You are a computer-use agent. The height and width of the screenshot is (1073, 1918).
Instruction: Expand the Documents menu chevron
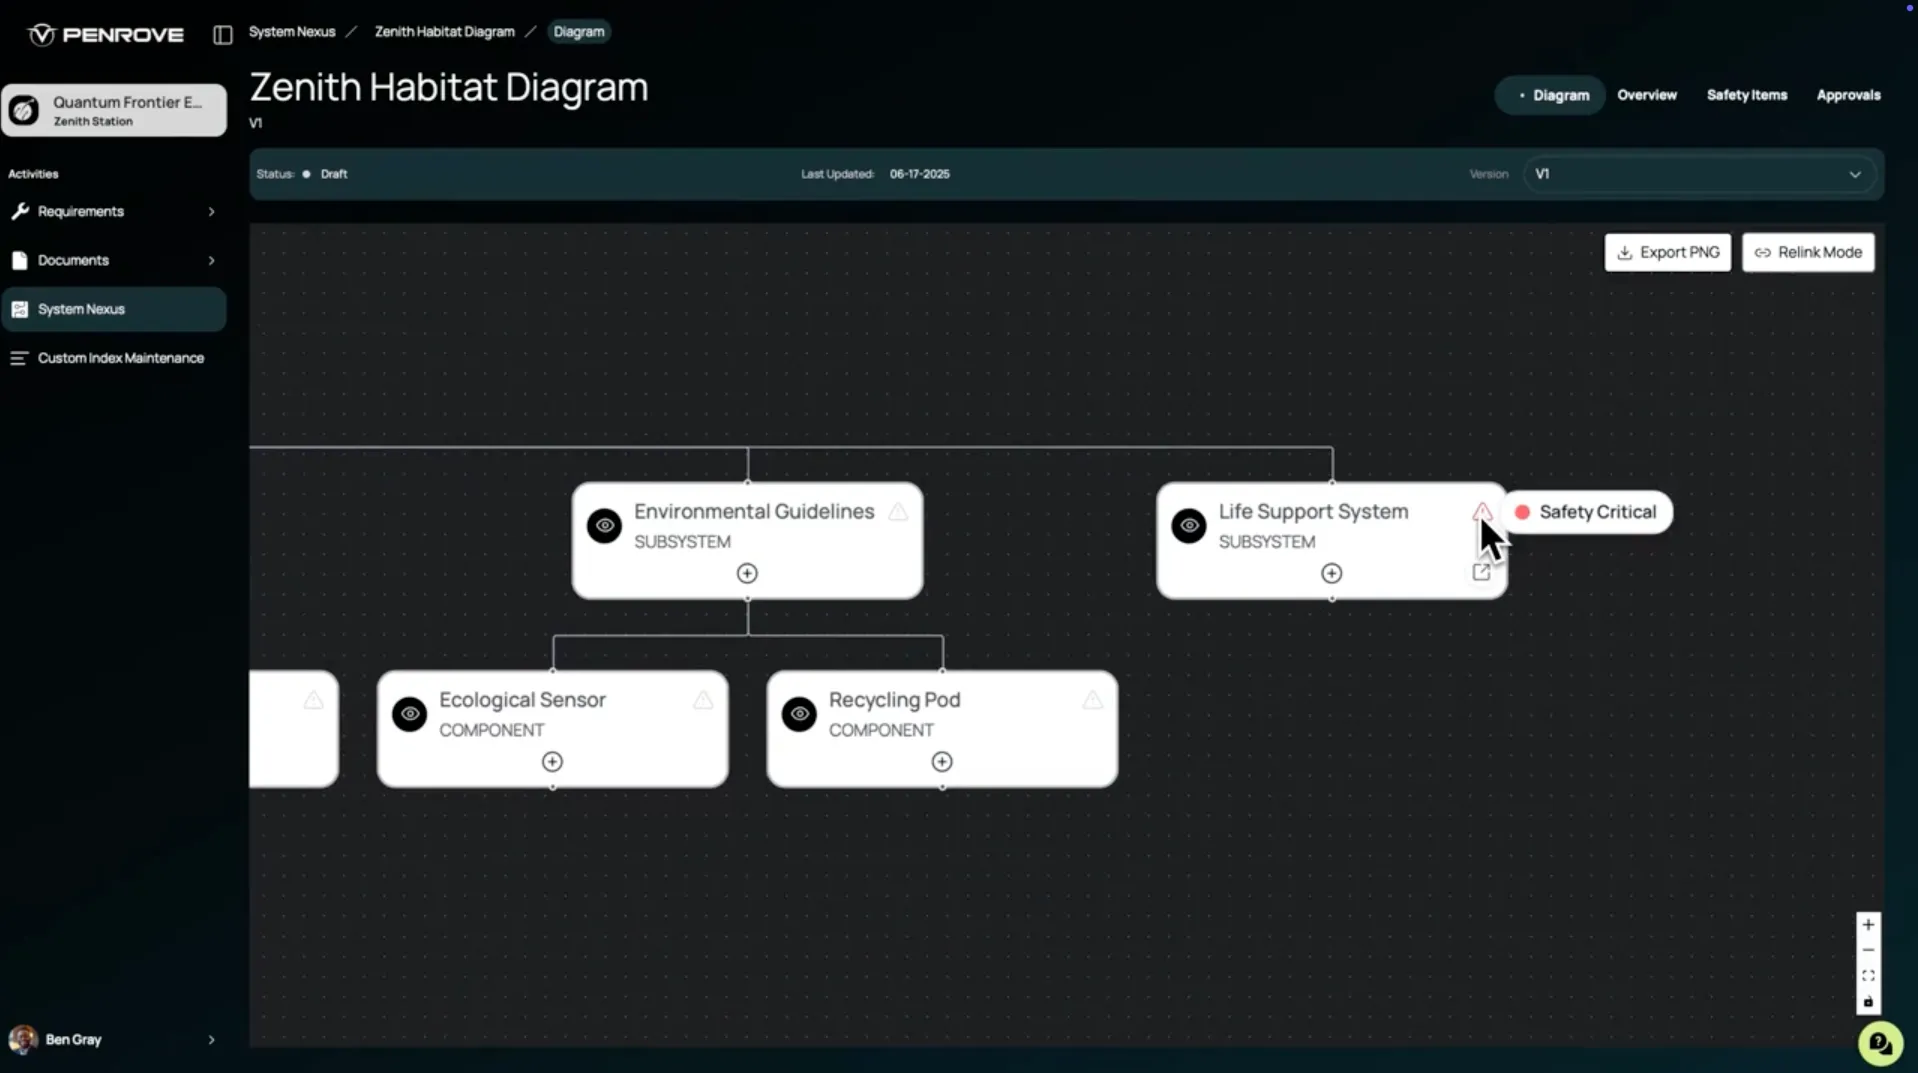point(211,260)
